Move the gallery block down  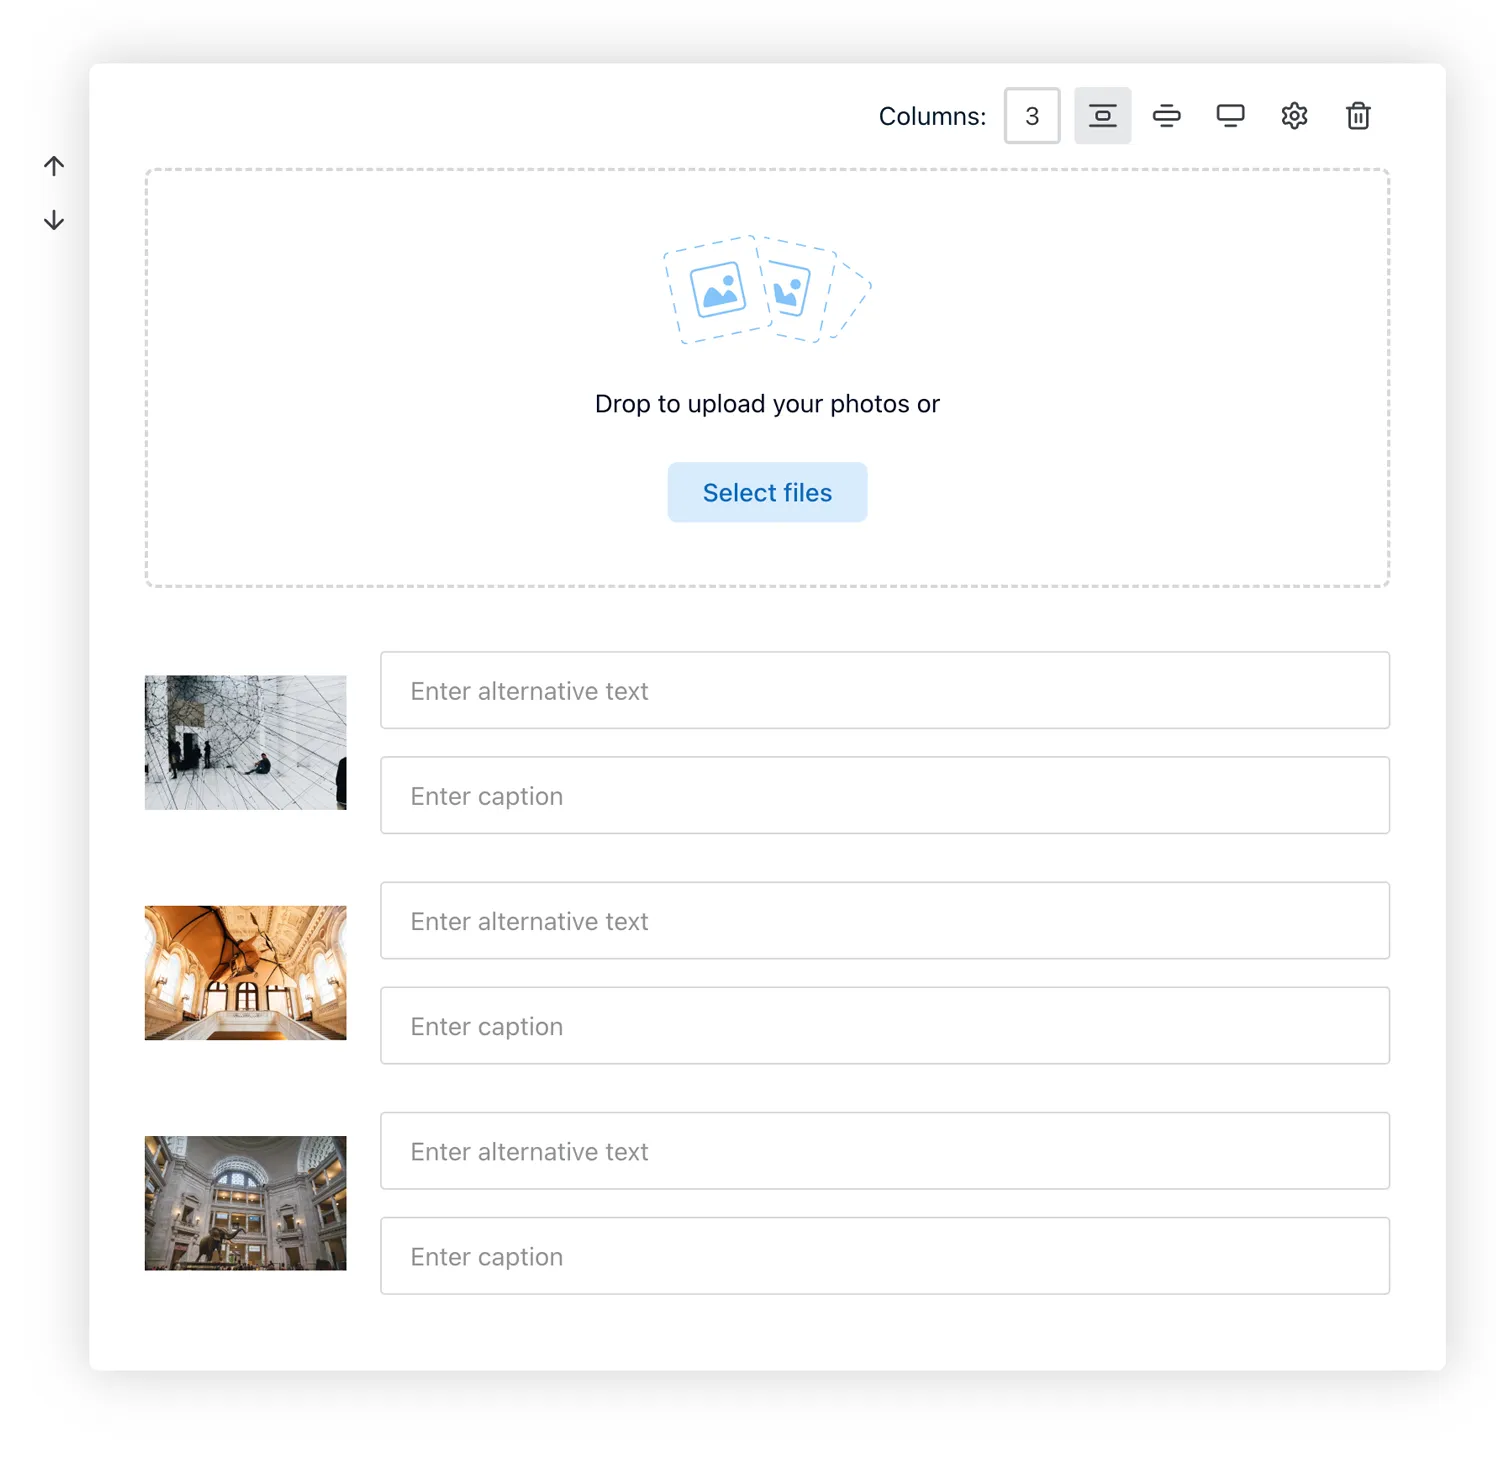pyautogui.click(x=53, y=219)
